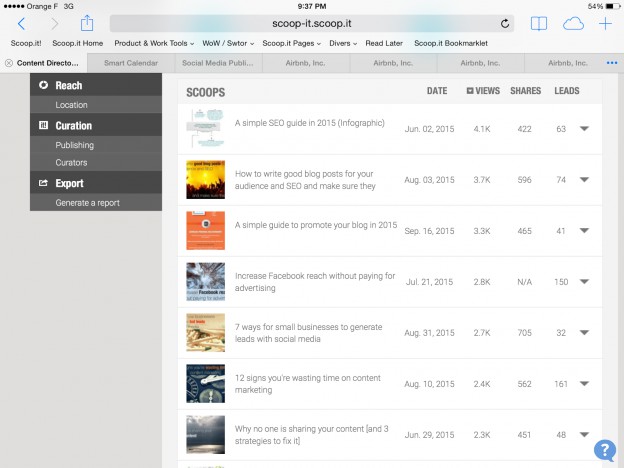Add a new tab with plus icon
The height and width of the screenshot is (468, 624).
coord(605,23)
